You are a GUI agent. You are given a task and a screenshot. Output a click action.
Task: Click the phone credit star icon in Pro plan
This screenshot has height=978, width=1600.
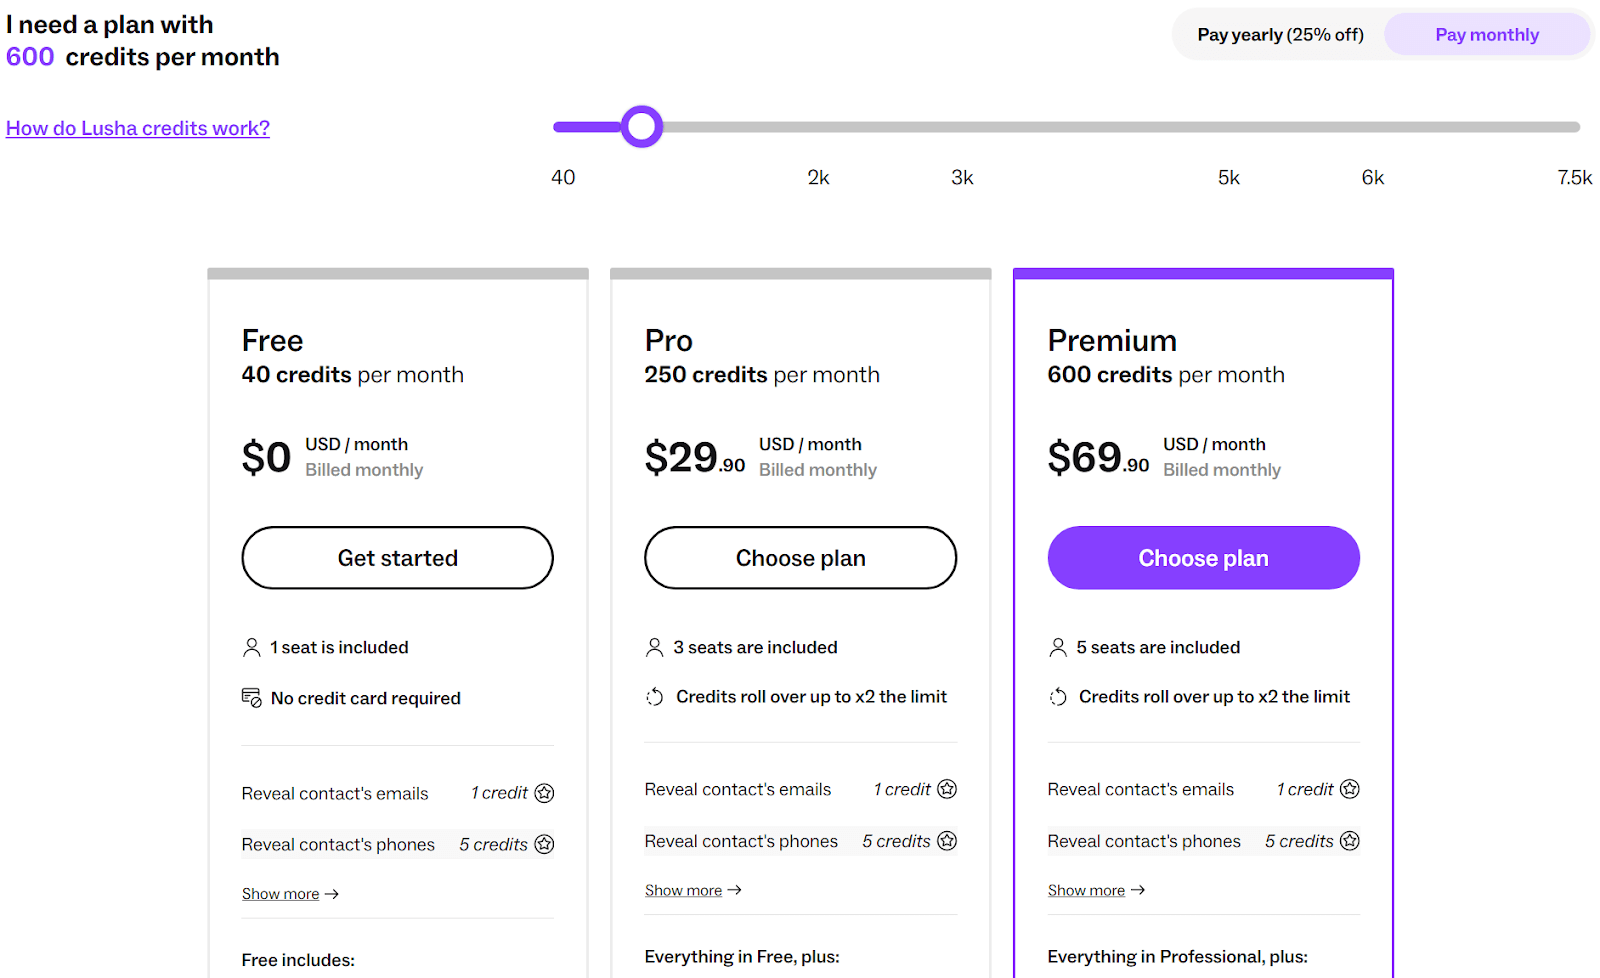948,841
